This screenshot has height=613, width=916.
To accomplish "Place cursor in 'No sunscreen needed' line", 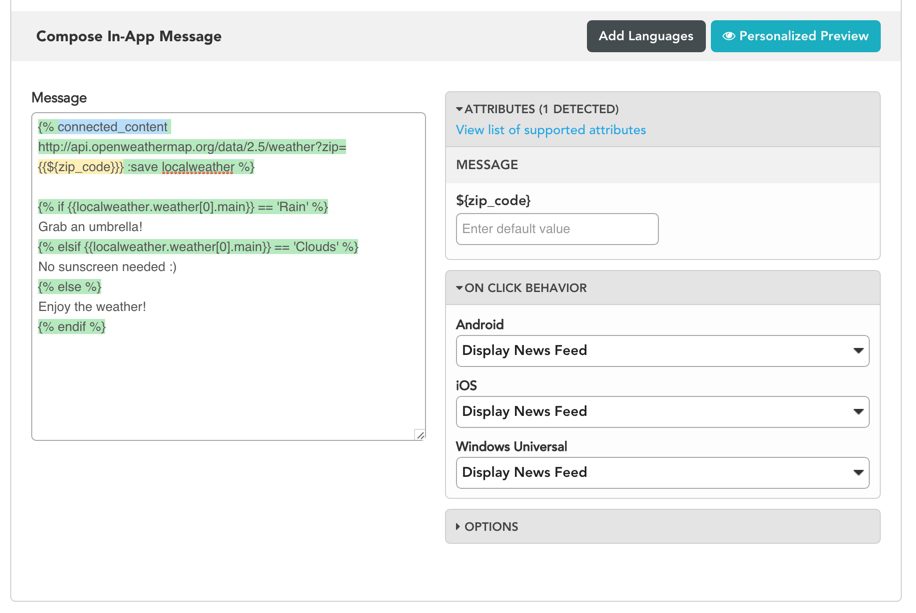I will click(x=107, y=267).
